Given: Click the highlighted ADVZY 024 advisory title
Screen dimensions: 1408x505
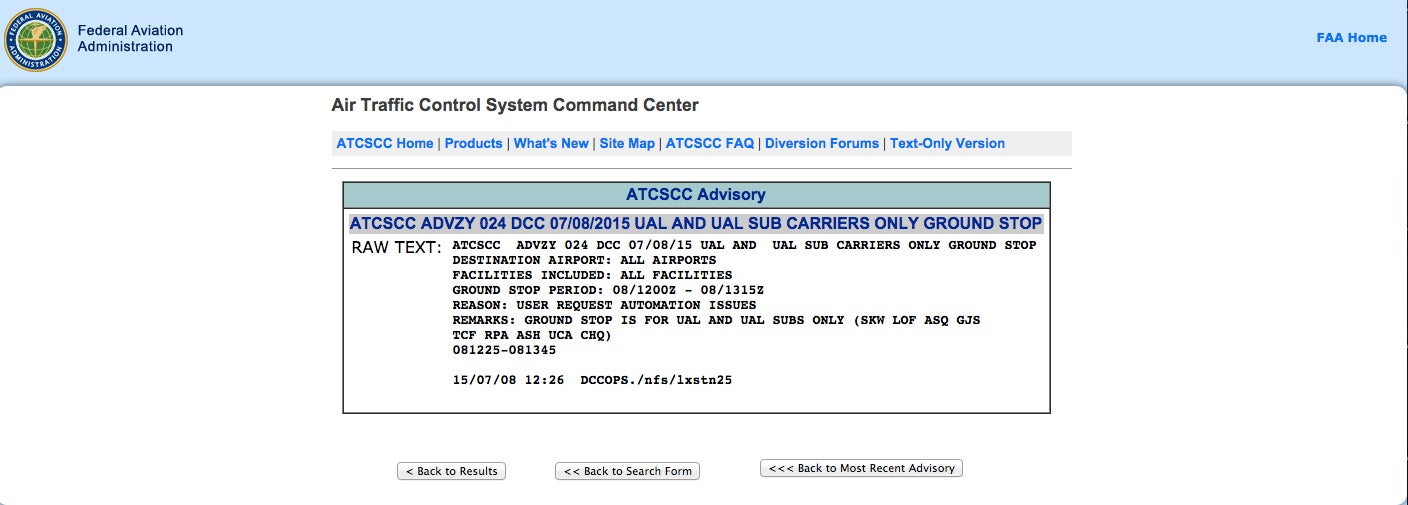Looking at the screenshot, I should tap(696, 223).
